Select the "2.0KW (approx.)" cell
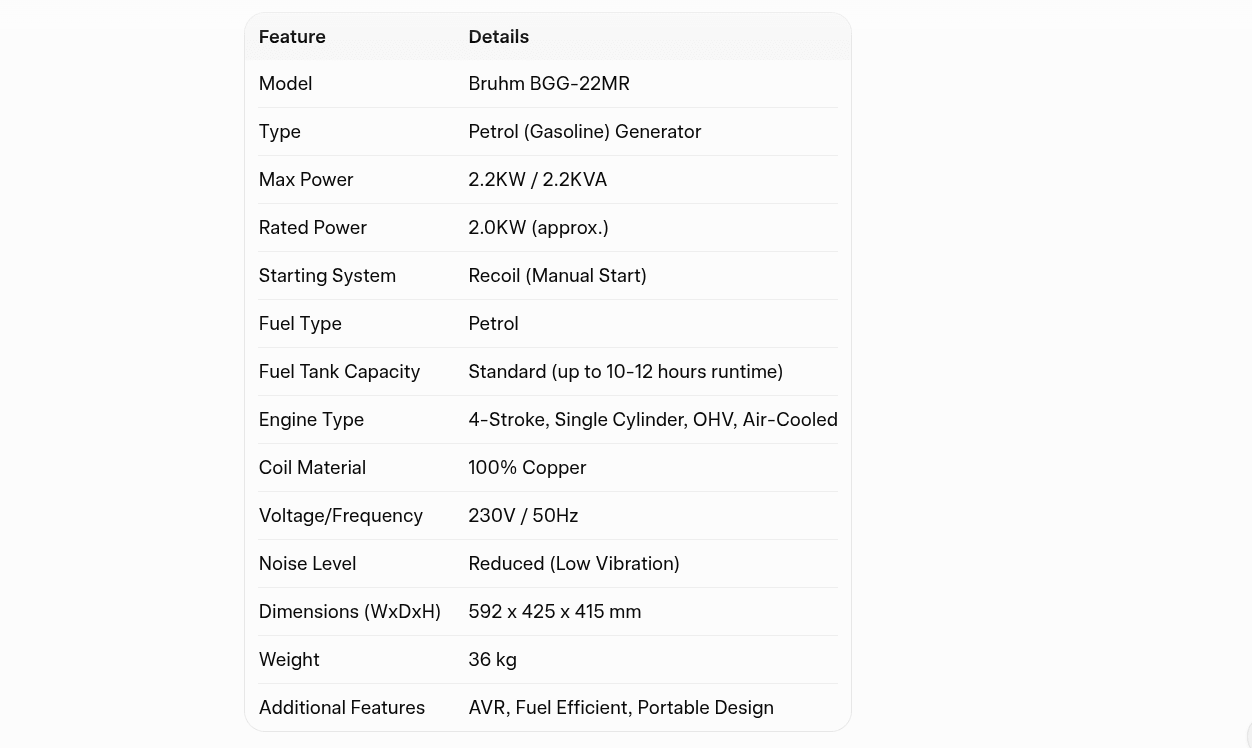This screenshot has height=748, width=1252. point(538,228)
